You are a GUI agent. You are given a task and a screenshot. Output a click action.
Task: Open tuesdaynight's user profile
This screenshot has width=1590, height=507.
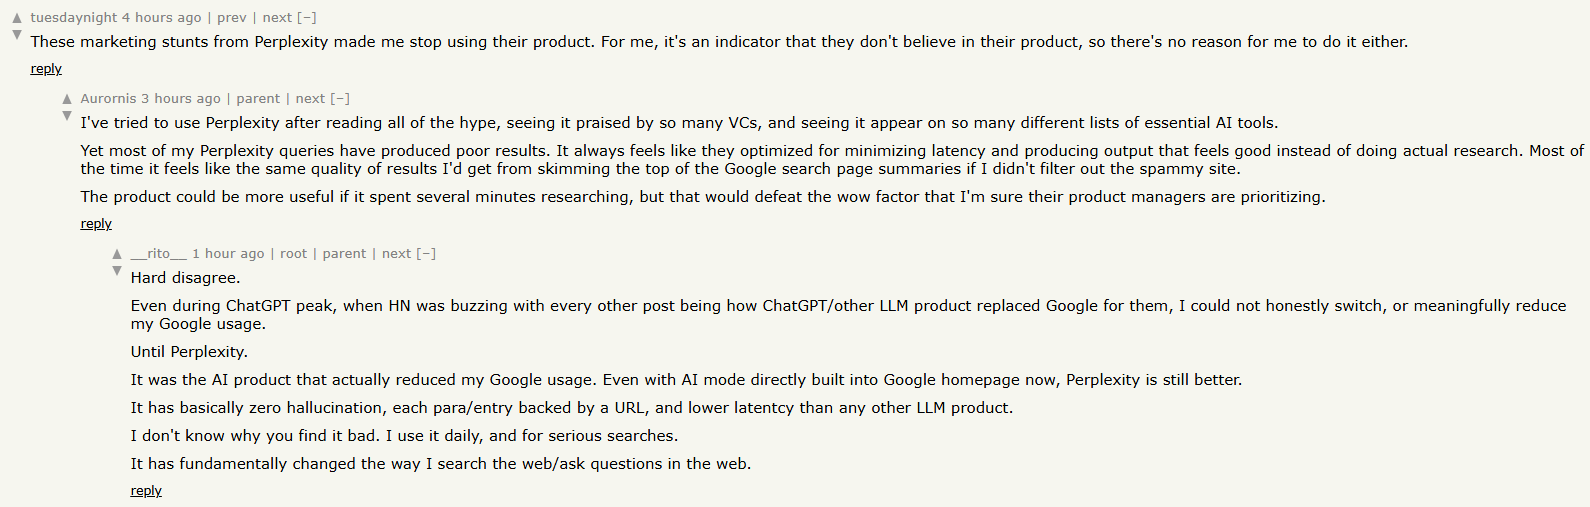(74, 18)
